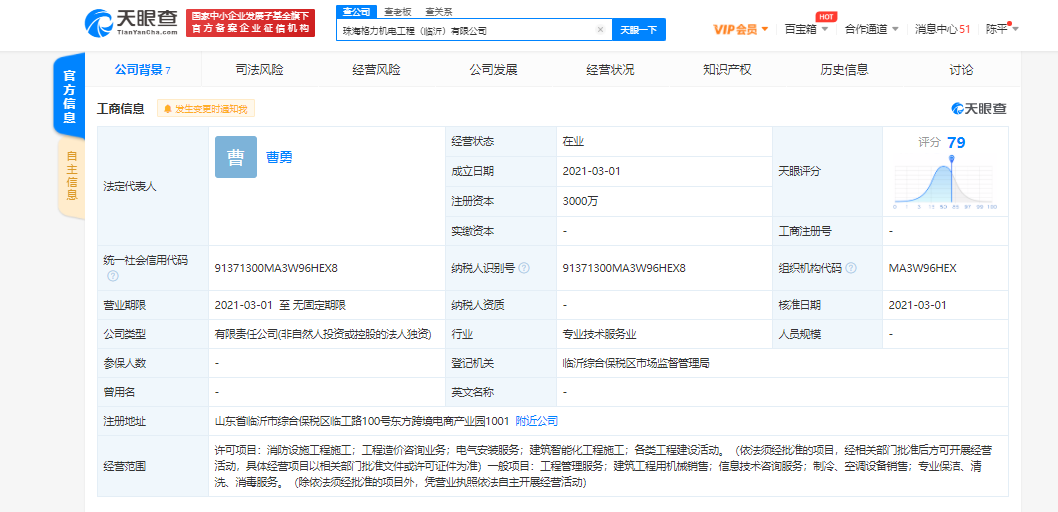
Task: Click the 天眼查 logo in header
Action: pyautogui.click(x=131, y=22)
